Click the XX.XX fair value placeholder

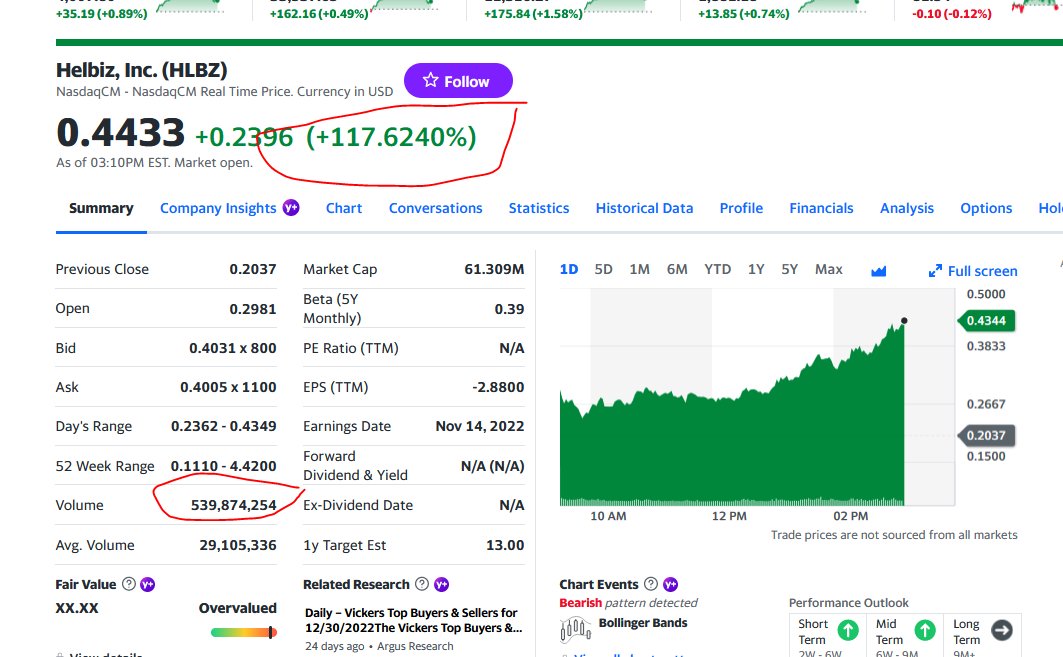click(77, 608)
